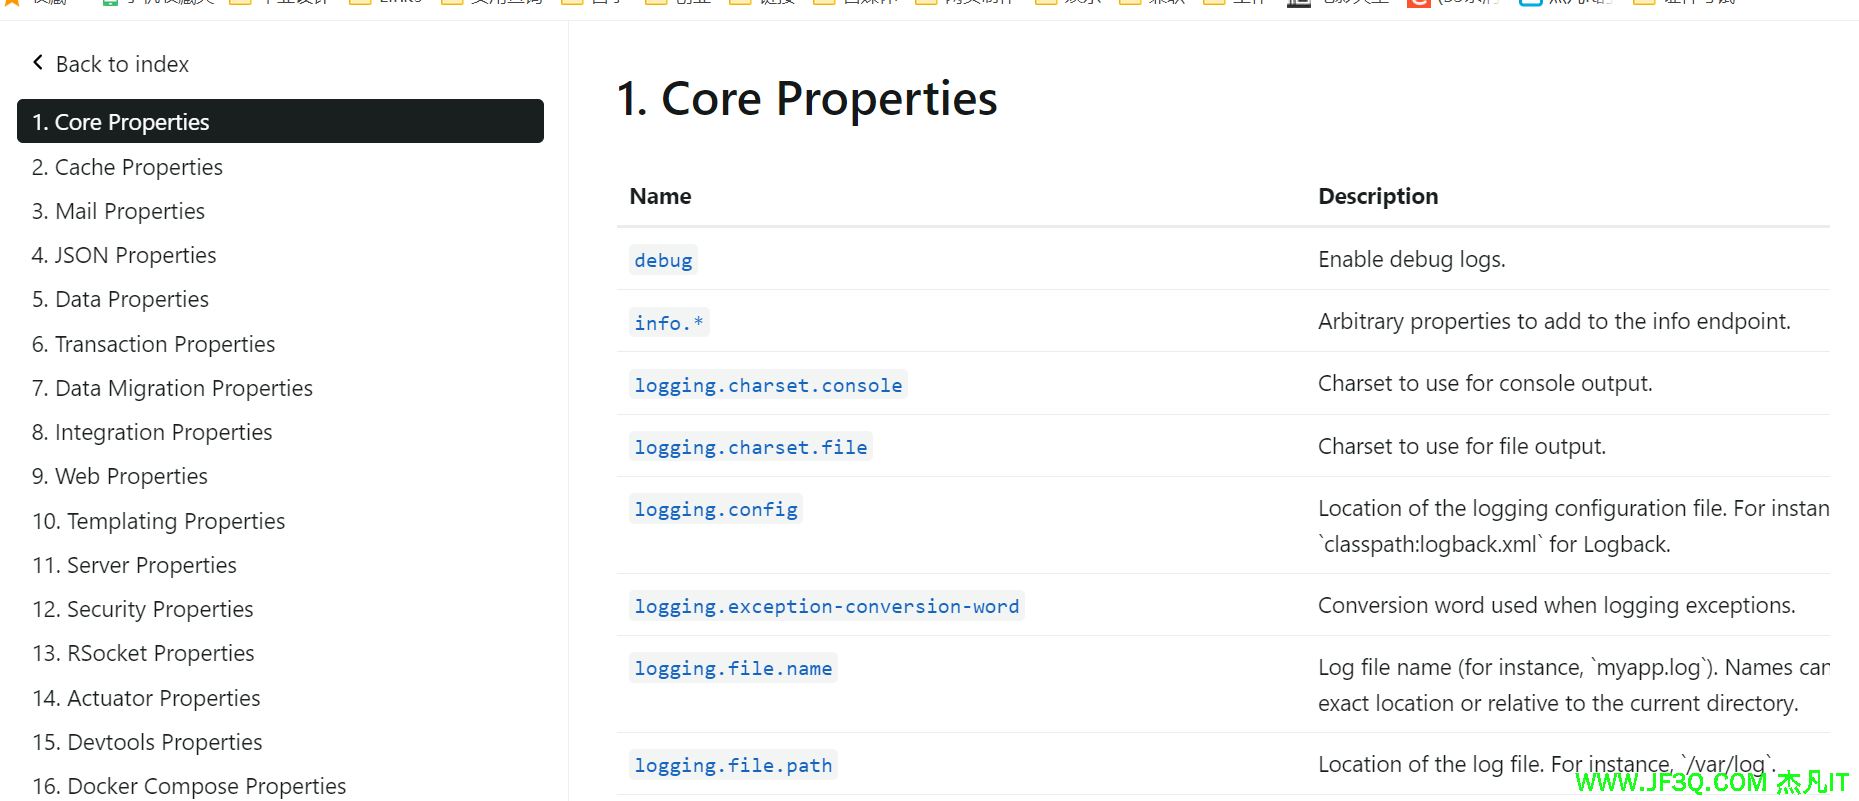This screenshot has width=1859, height=801.
Task: Open the logging.file.name property link
Action: tap(733, 668)
